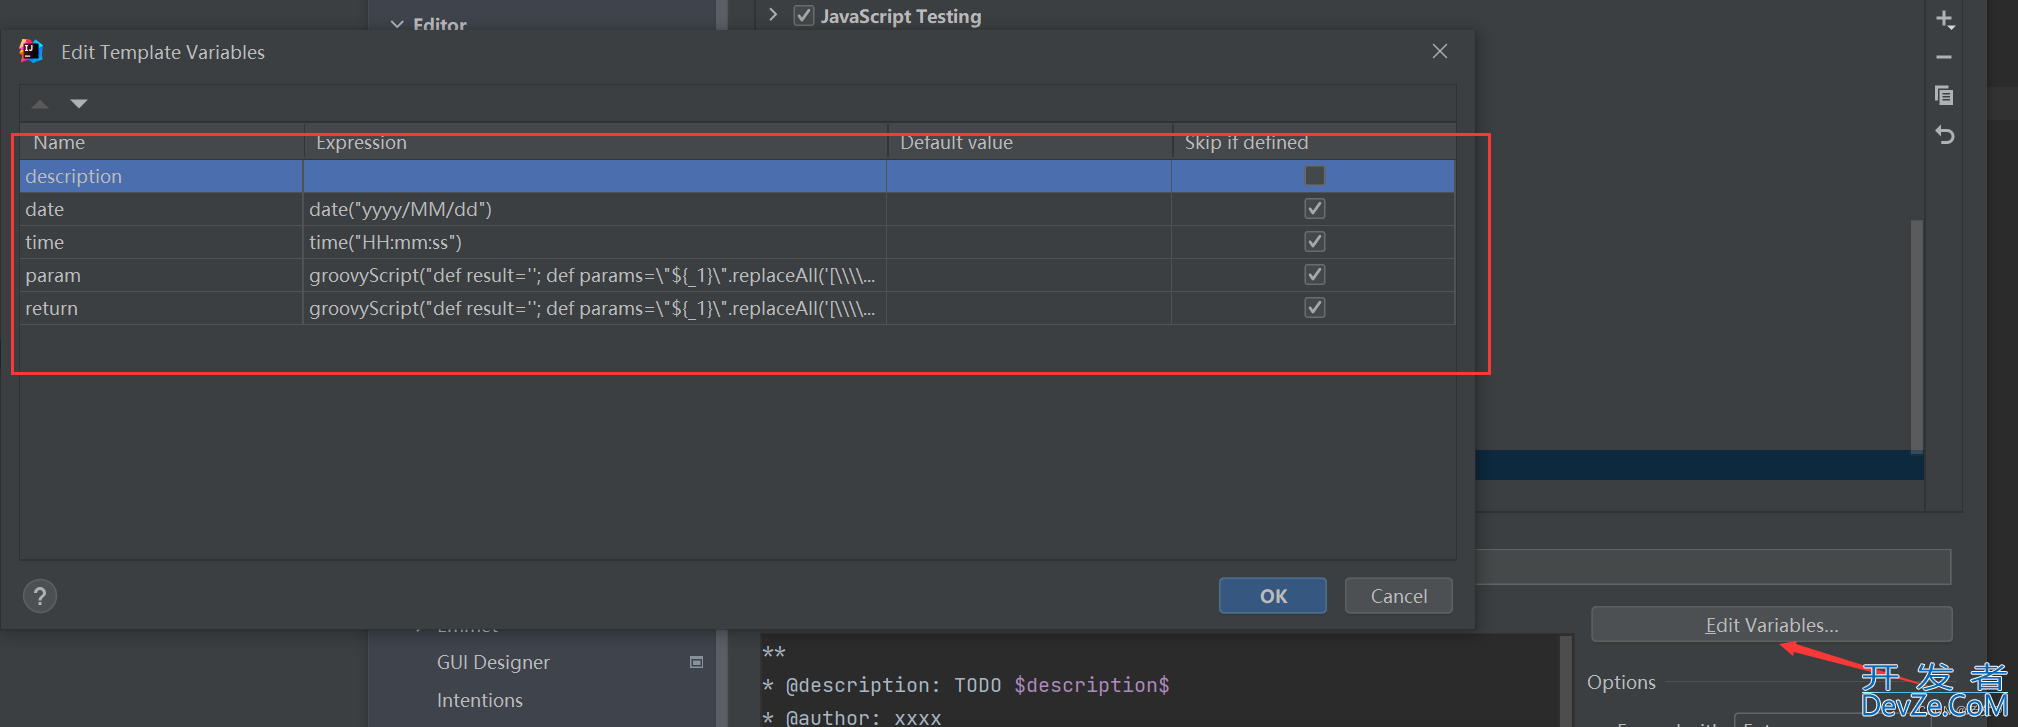Edit the date("yyyy/MM/dd") expression cell
The height and width of the screenshot is (727, 2018).
pyautogui.click(x=595, y=209)
